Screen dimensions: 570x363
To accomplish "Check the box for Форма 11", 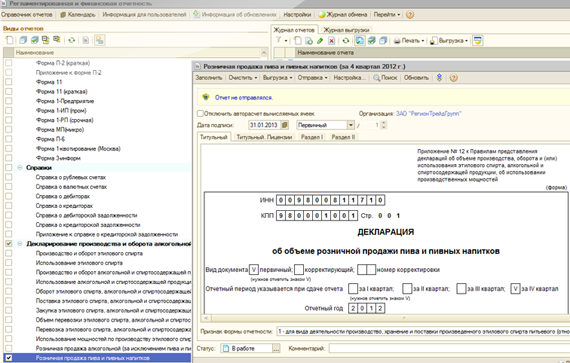I will coord(9,82).
